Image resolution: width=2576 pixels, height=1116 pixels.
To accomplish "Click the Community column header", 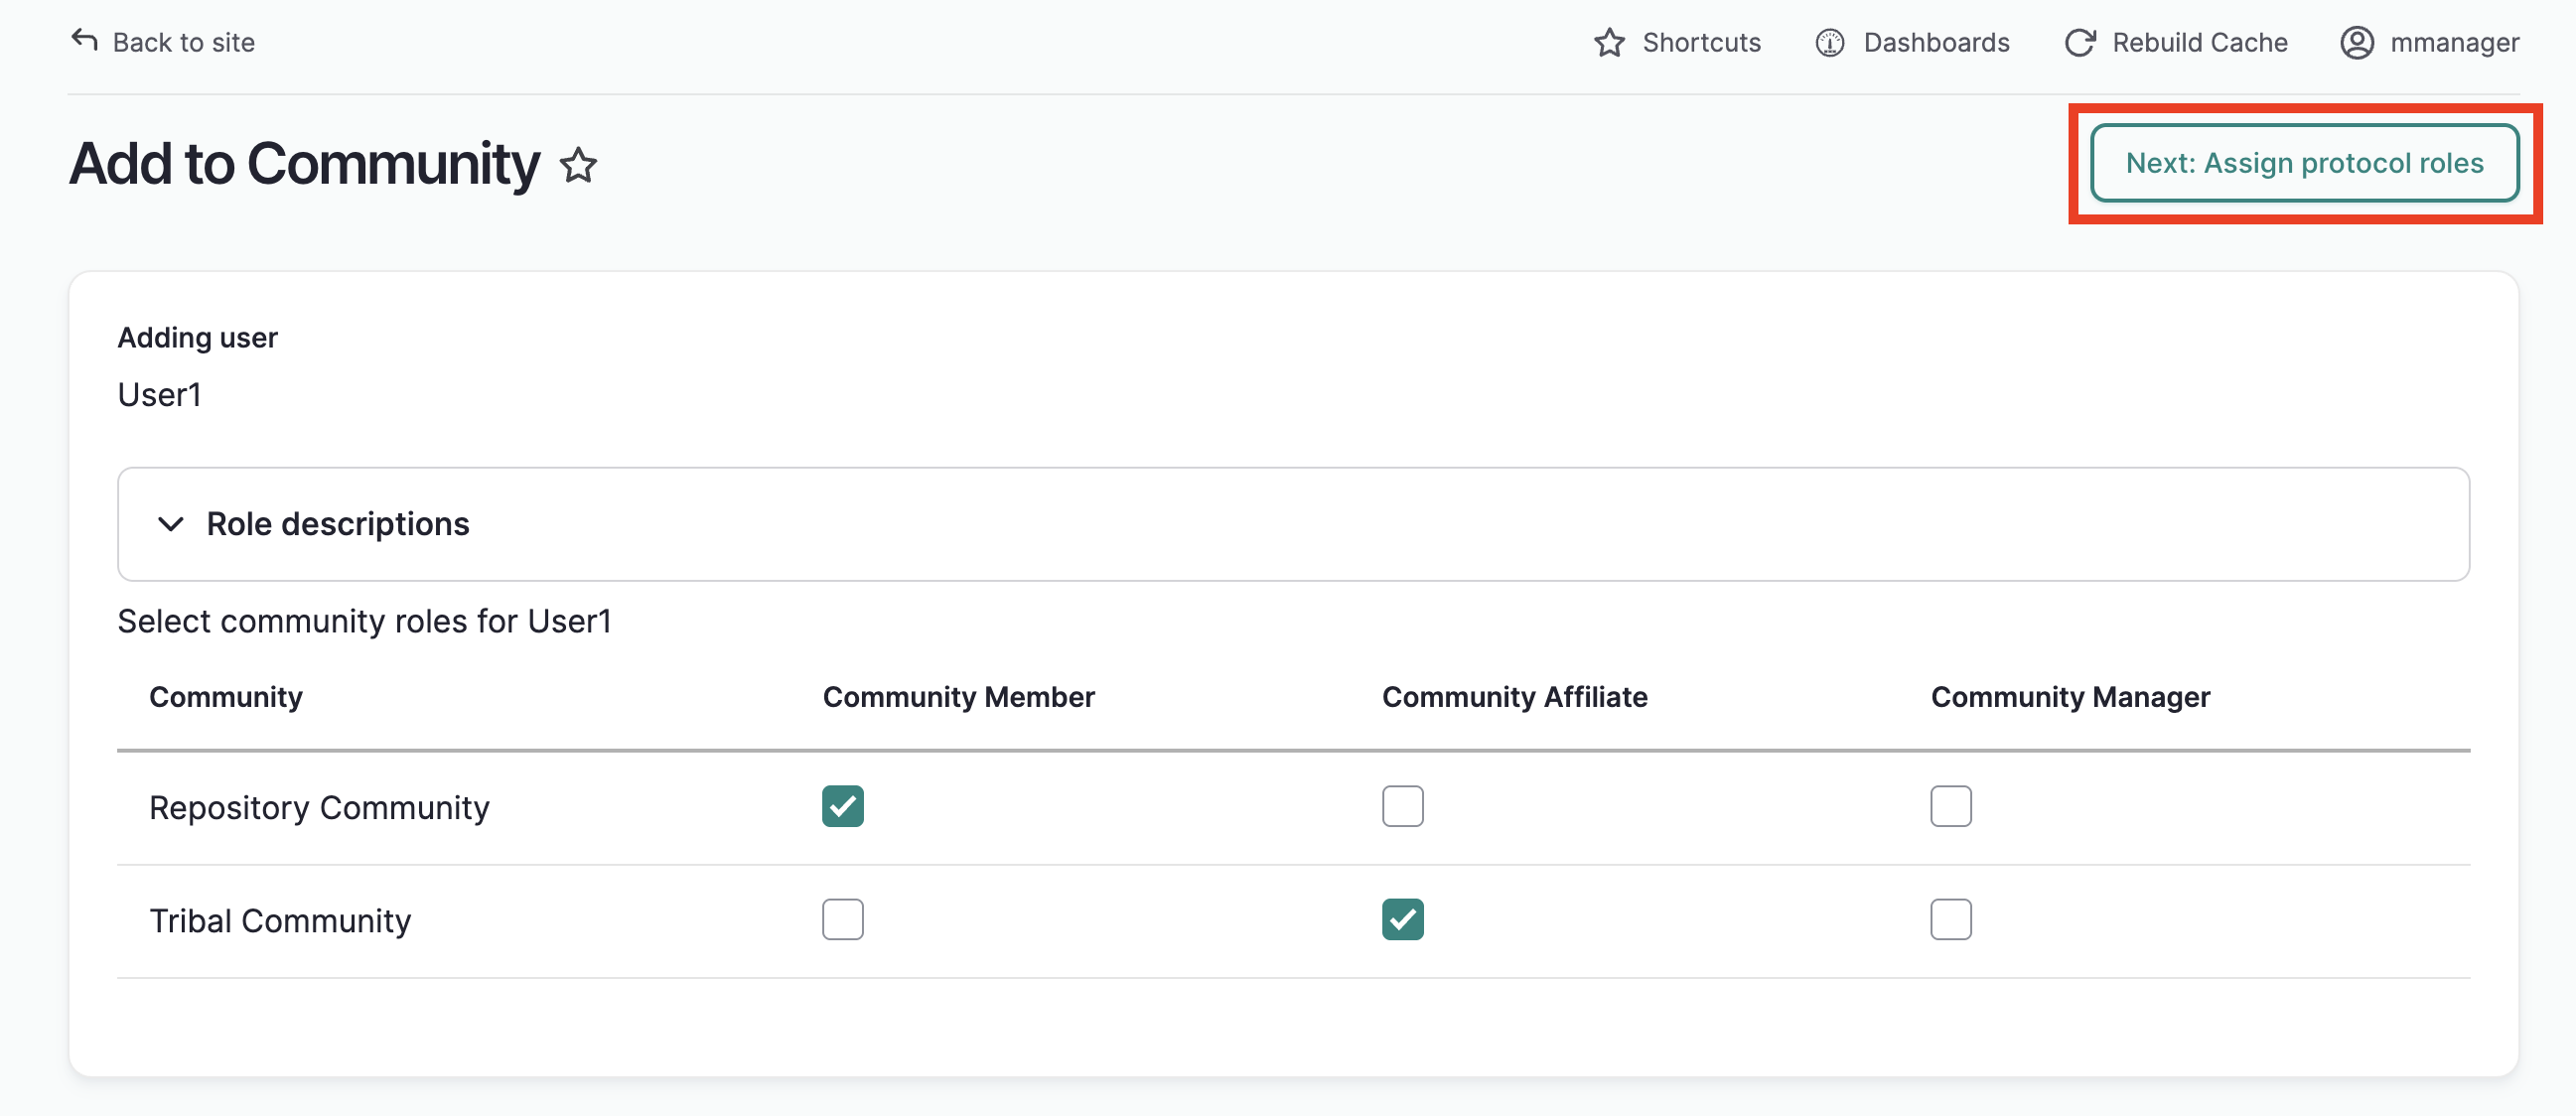I will click(x=226, y=697).
